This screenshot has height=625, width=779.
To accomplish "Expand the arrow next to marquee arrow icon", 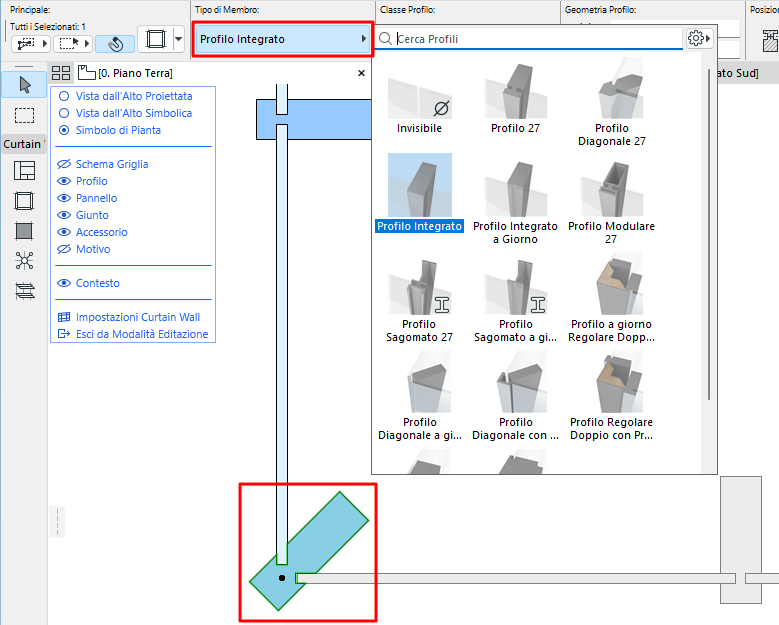I will [87, 44].
